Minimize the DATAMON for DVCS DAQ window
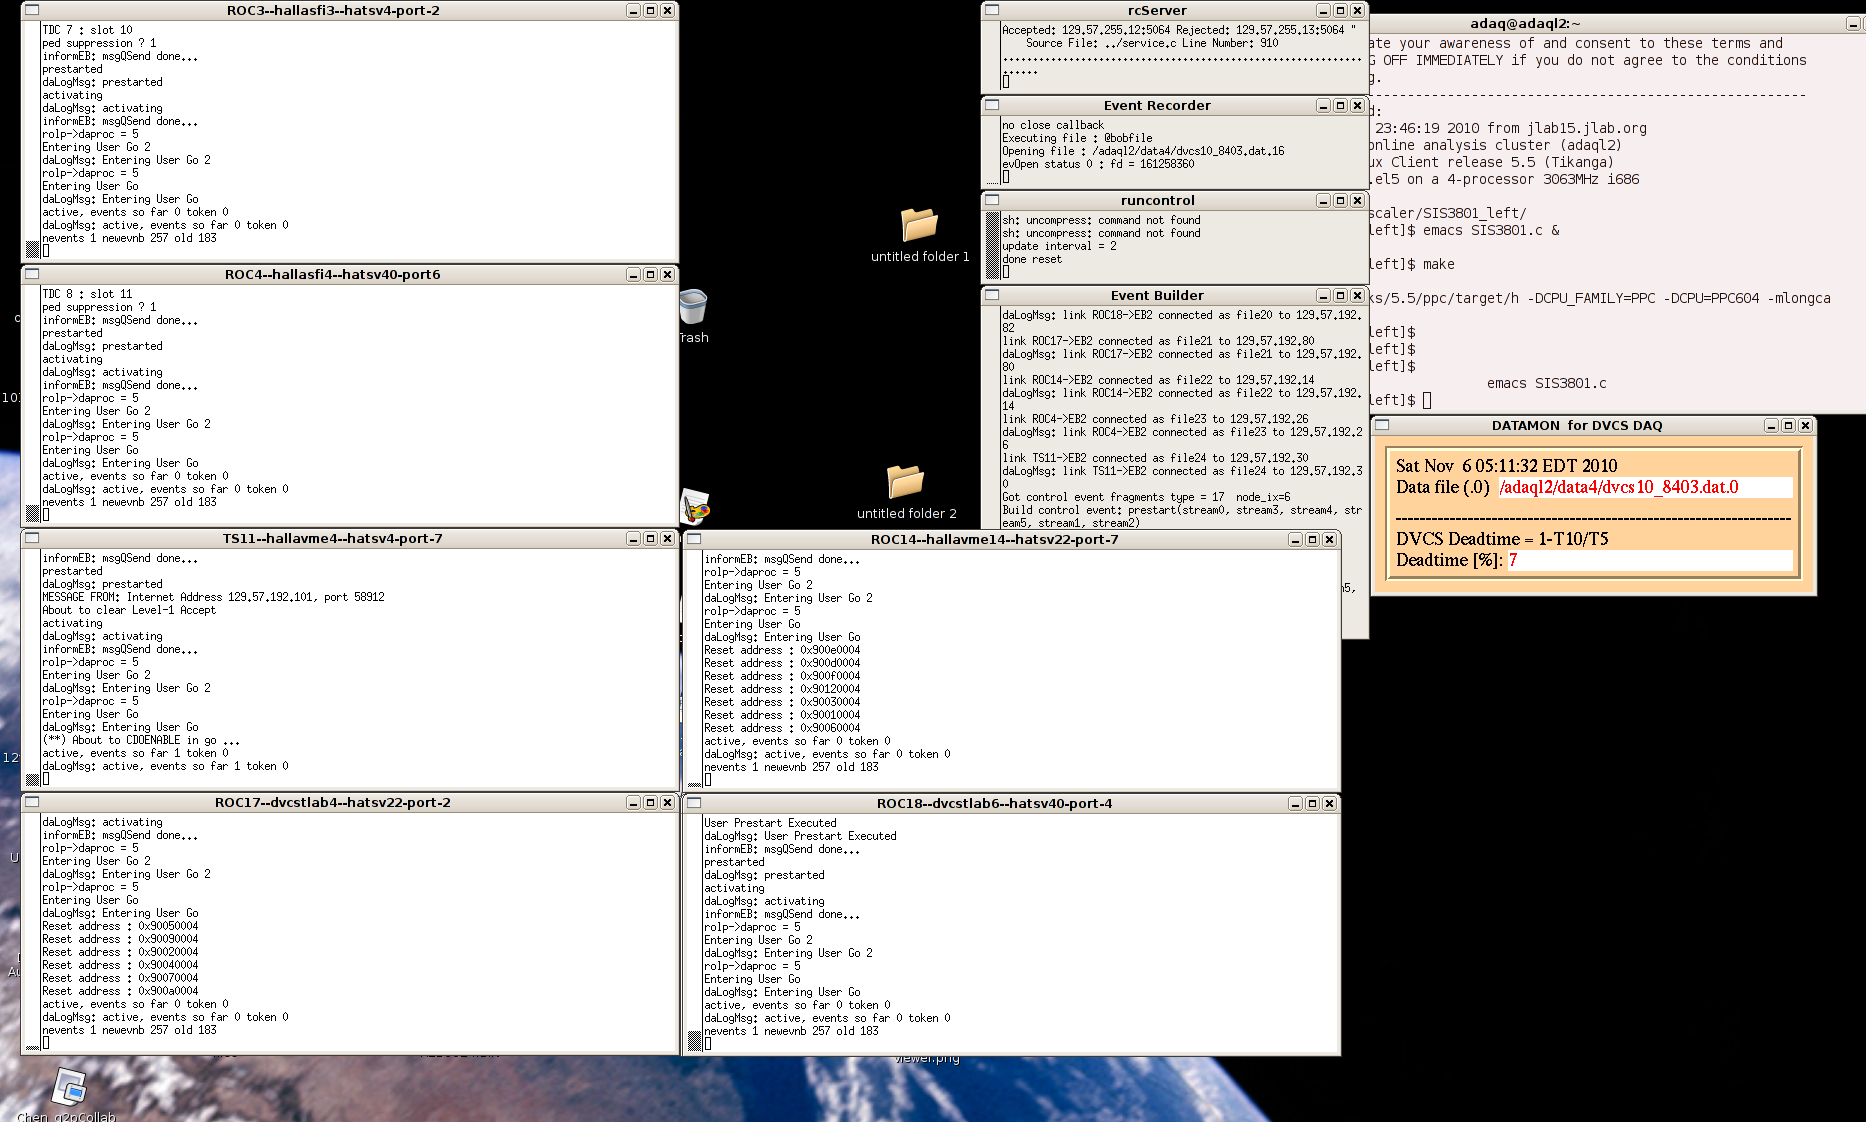This screenshot has width=1866, height=1122. (x=1771, y=425)
